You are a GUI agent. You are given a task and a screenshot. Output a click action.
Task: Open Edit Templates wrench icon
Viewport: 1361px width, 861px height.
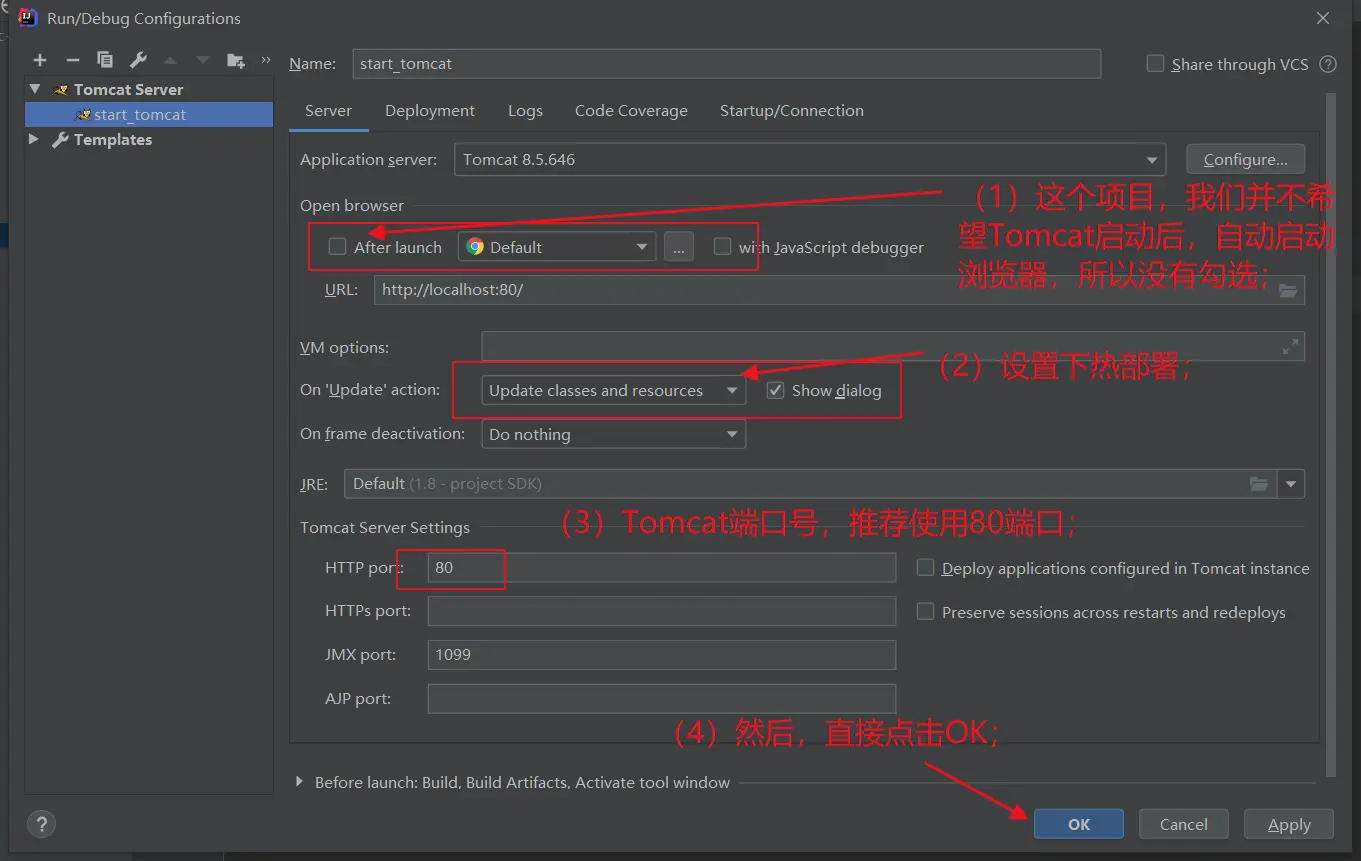pyautogui.click(x=139, y=61)
